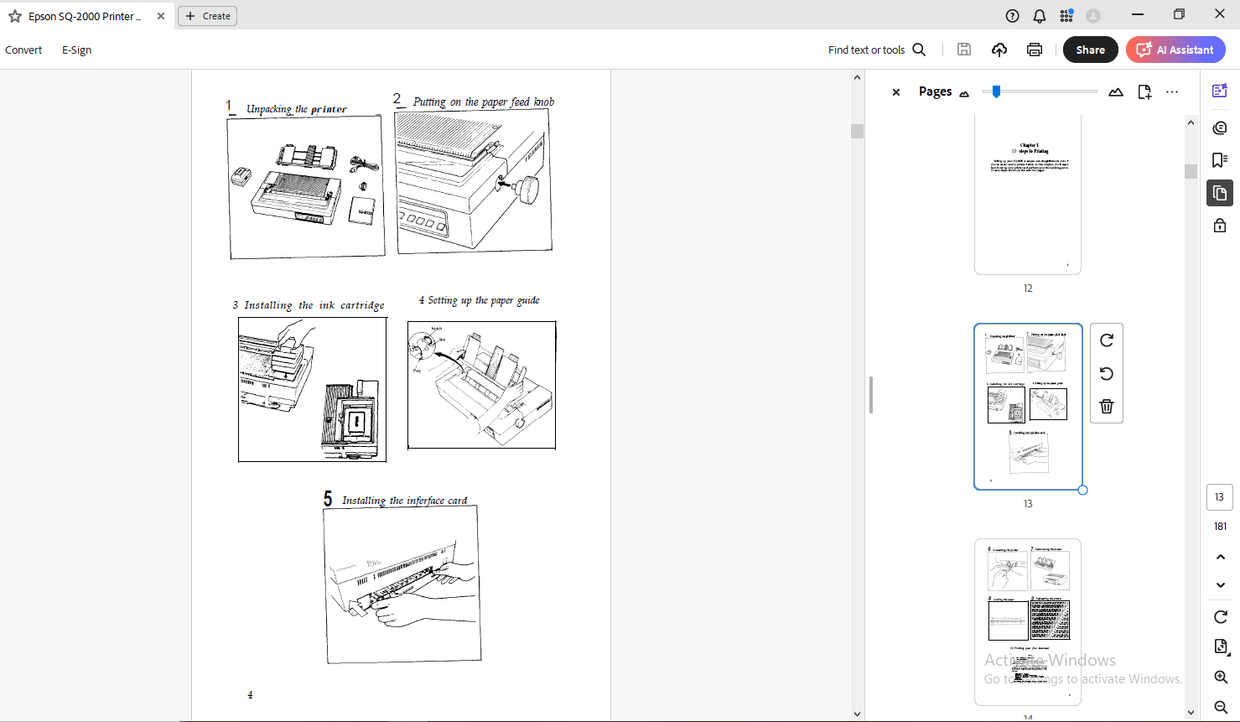Save the document with the save icon
The height and width of the screenshot is (722, 1240).
coord(963,49)
